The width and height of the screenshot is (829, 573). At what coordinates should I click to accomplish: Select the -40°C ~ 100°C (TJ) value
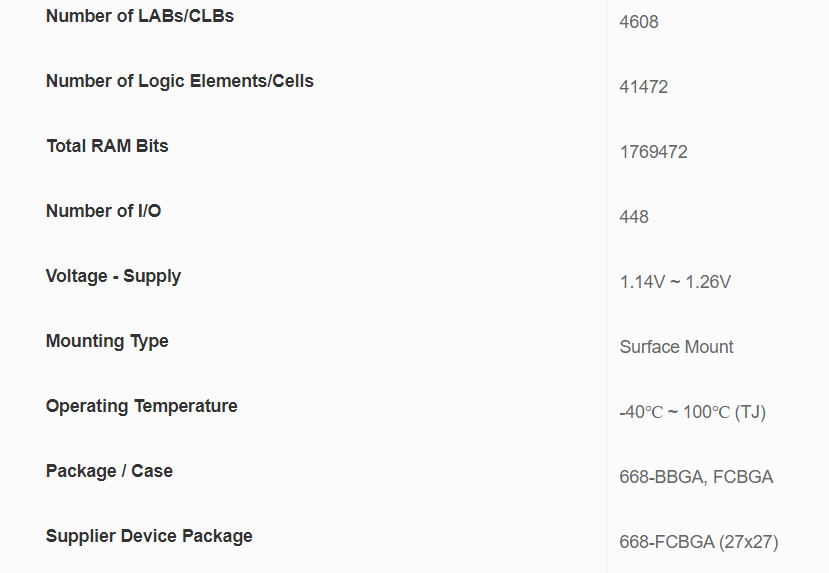coord(693,412)
